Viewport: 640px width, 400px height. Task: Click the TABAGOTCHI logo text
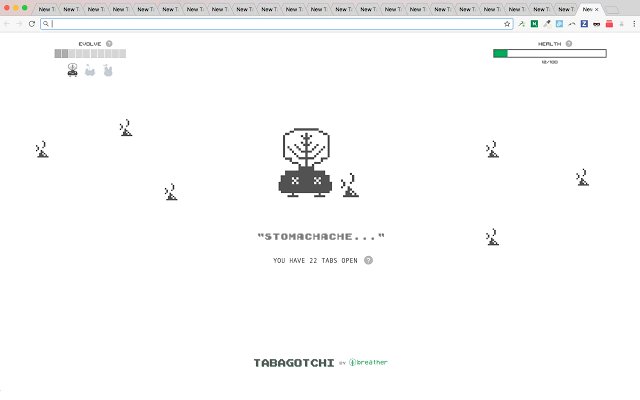[x=294, y=363]
